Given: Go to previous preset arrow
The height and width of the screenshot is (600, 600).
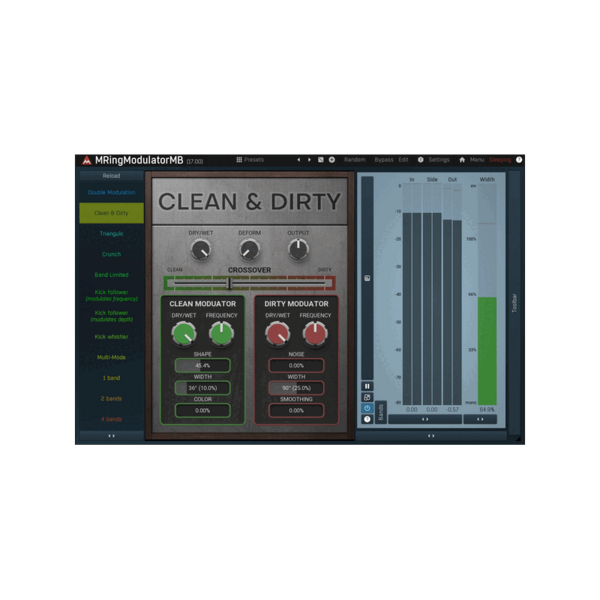Looking at the screenshot, I should (298, 160).
